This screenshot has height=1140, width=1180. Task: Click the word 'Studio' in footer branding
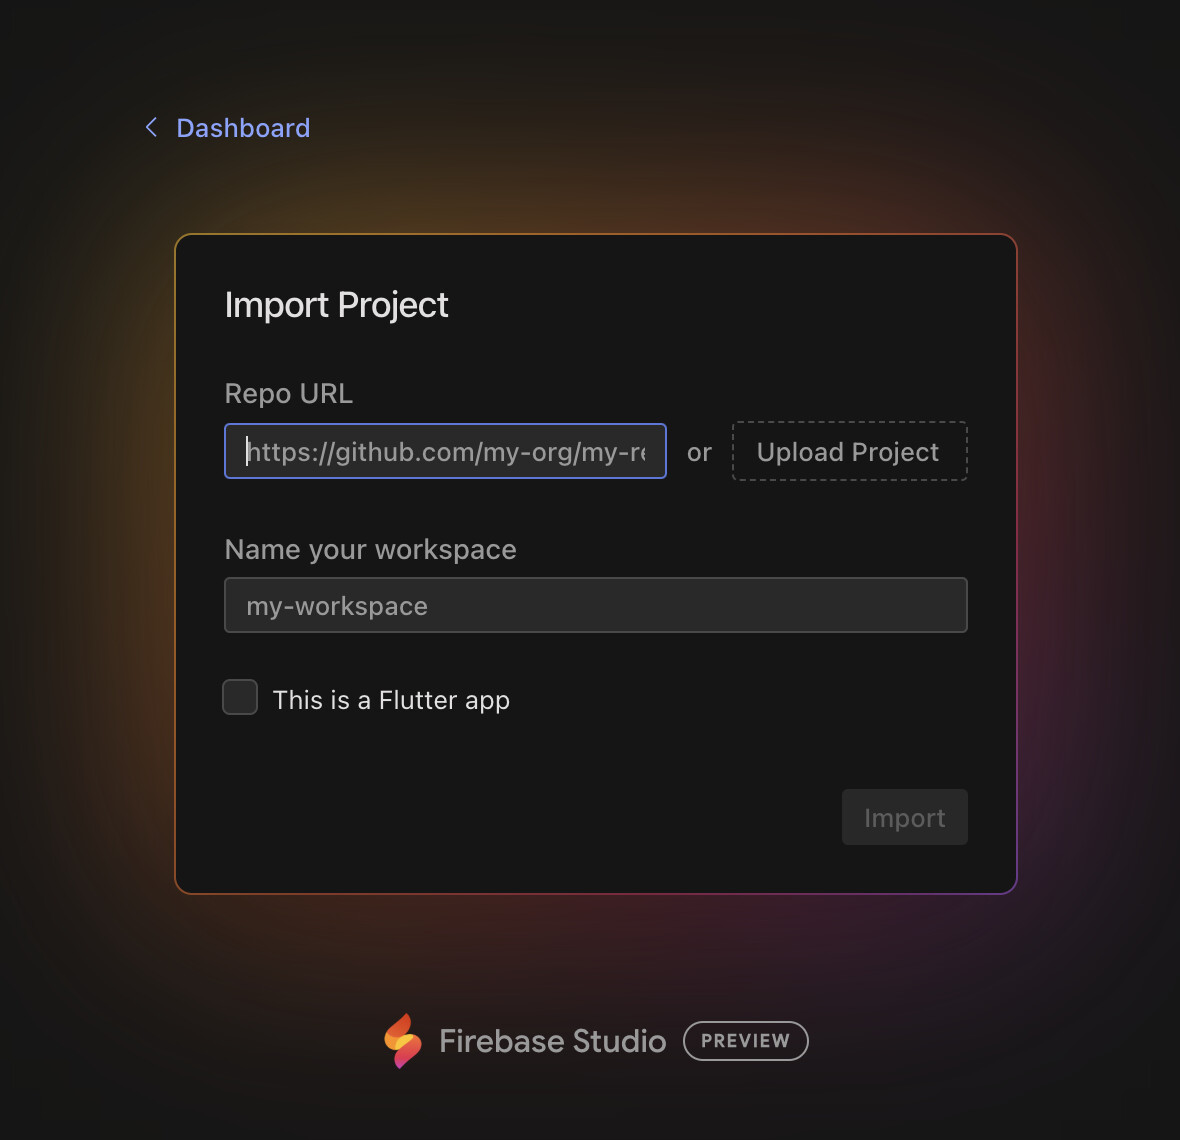click(x=619, y=1041)
